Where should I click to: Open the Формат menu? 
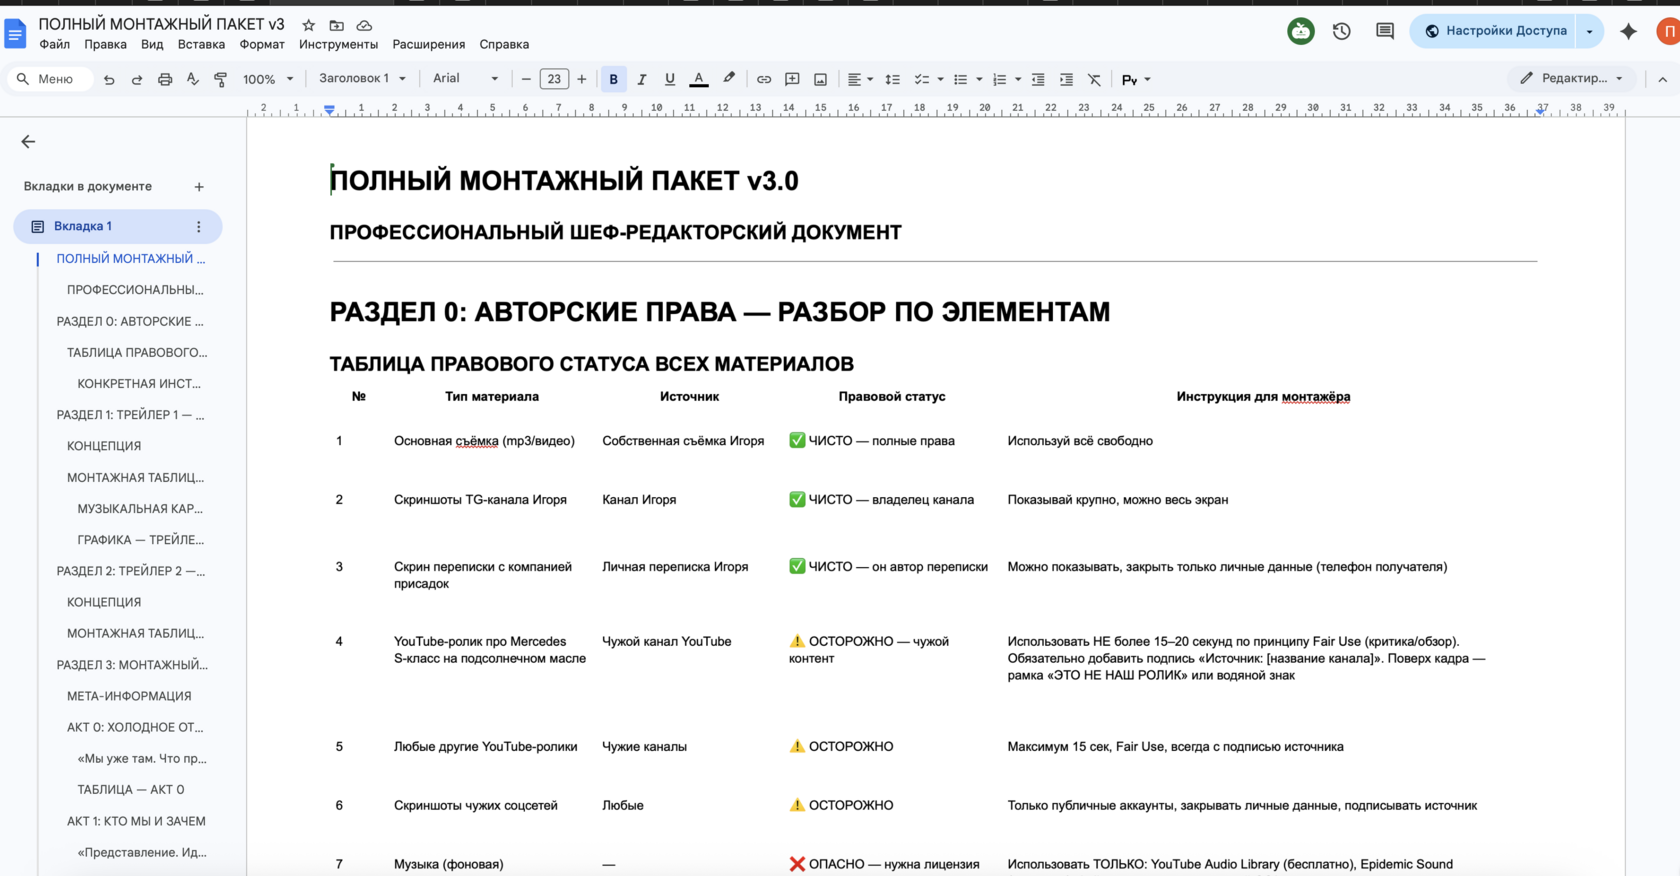point(262,44)
